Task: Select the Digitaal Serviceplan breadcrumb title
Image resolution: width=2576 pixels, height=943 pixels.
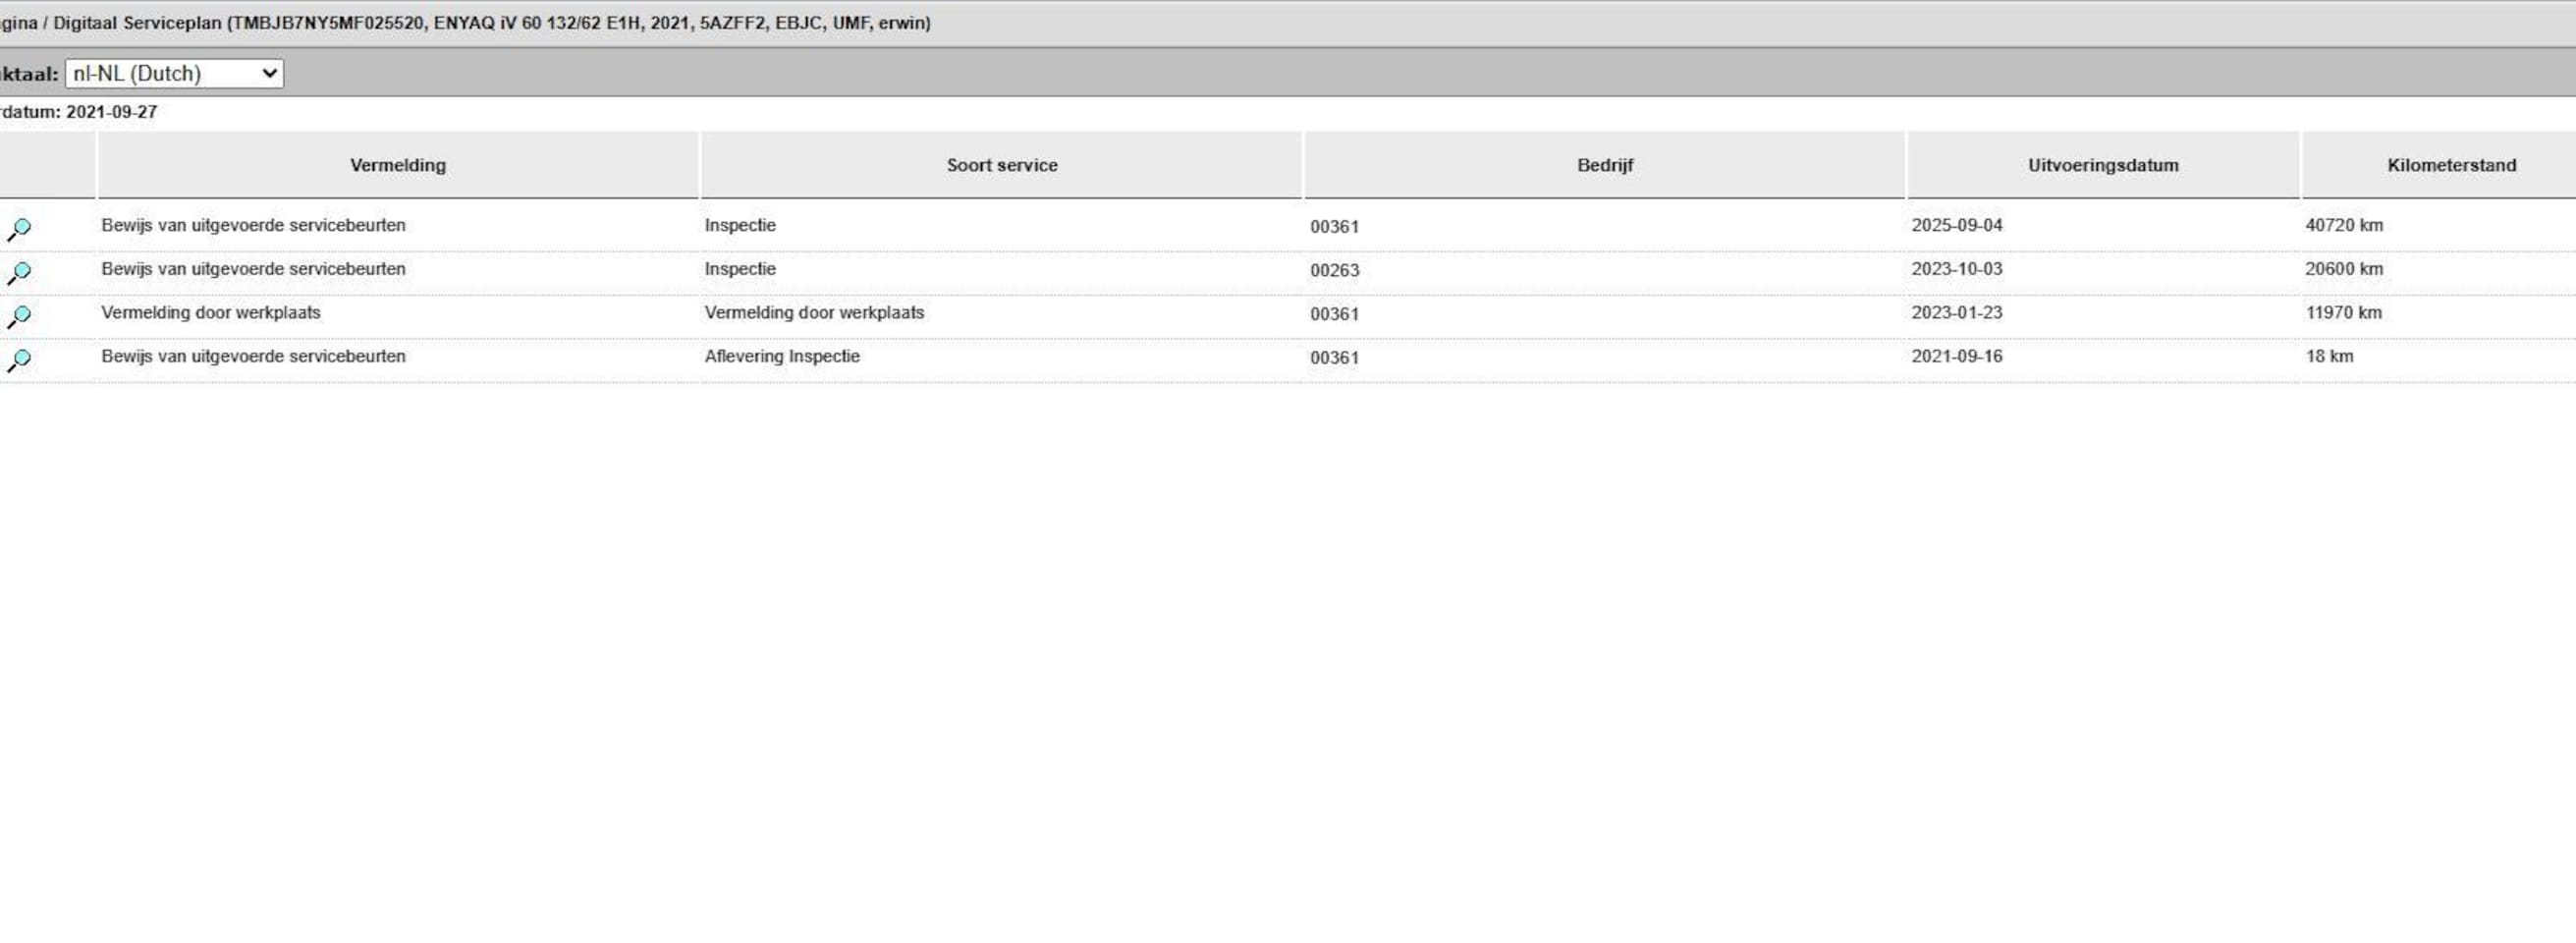Action: pos(137,23)
